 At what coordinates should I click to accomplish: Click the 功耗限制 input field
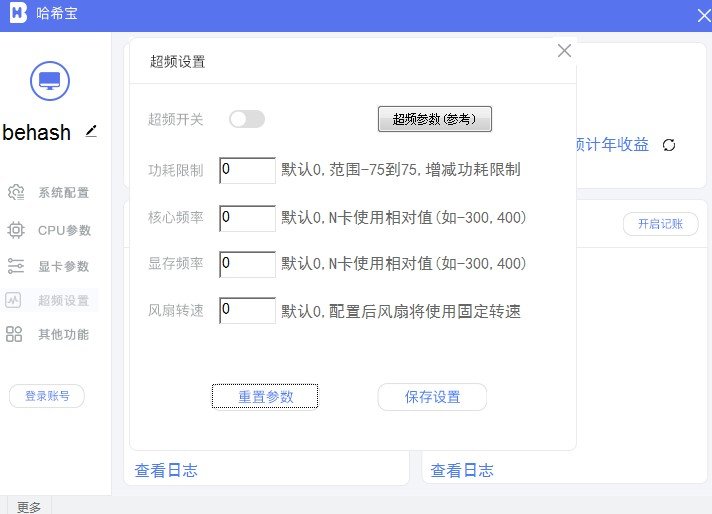(x=247, y=170)
